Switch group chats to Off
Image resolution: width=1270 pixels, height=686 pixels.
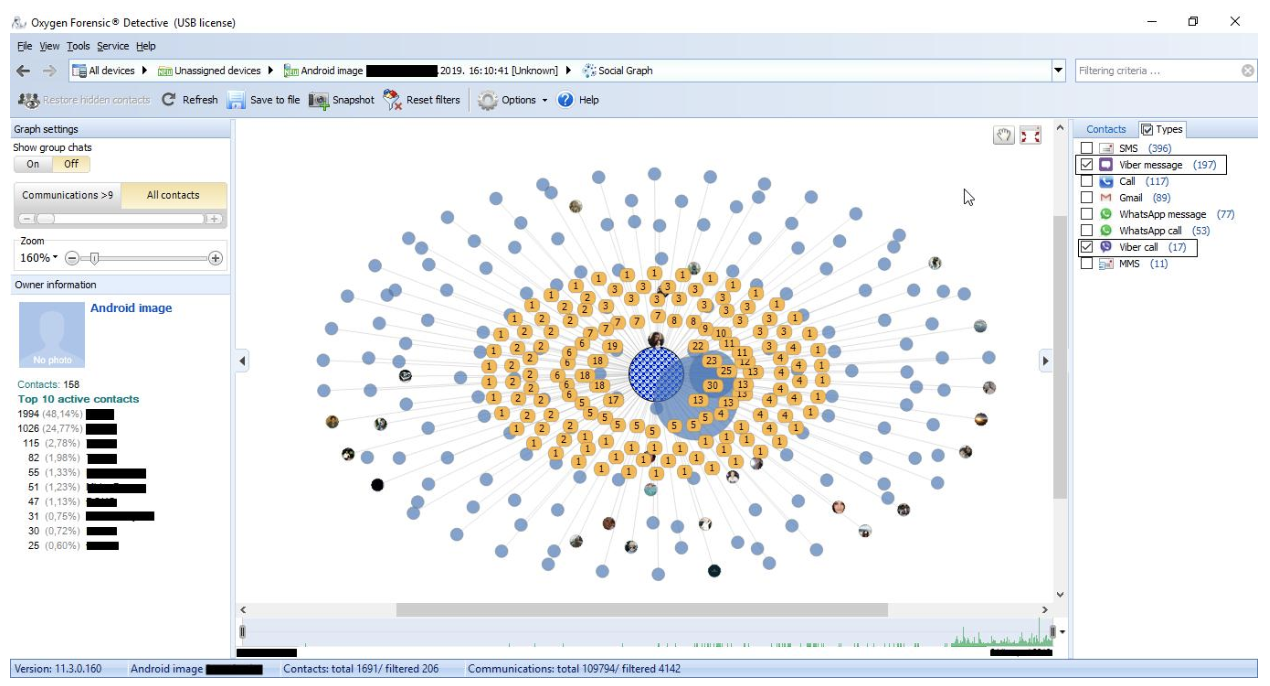point(71,164)
